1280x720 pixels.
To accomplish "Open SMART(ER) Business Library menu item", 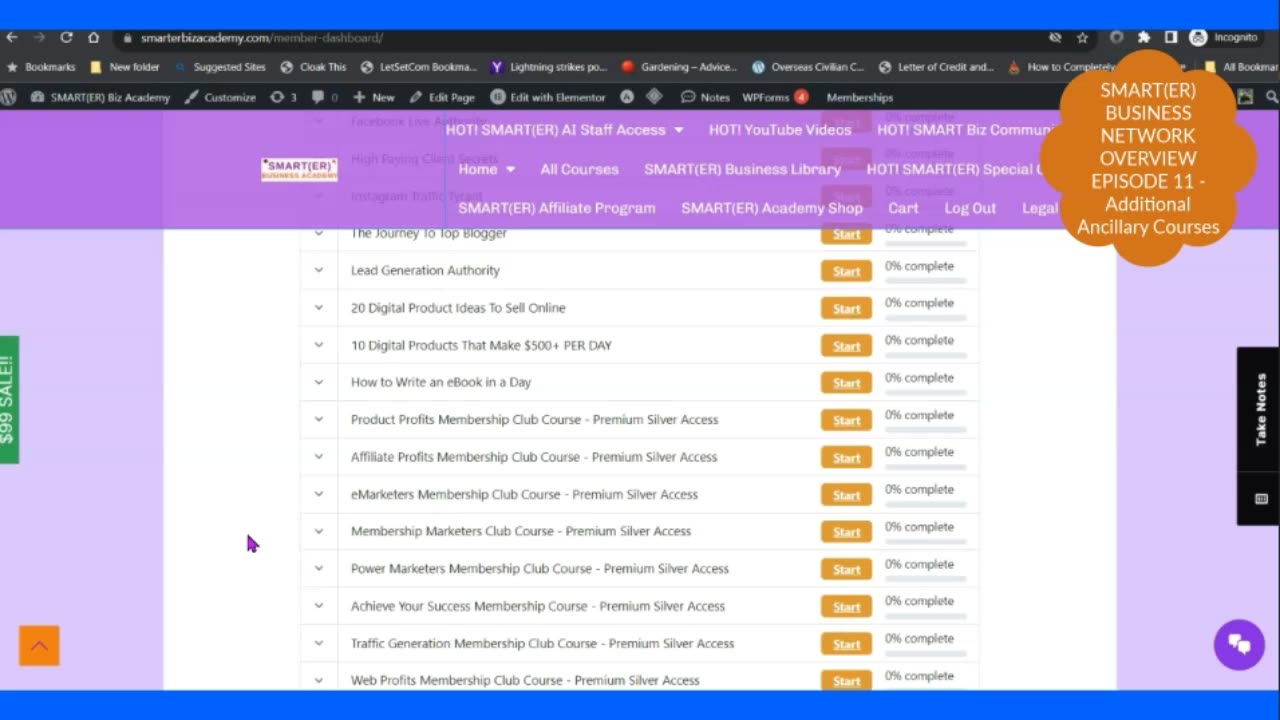I will click(743, 169).
